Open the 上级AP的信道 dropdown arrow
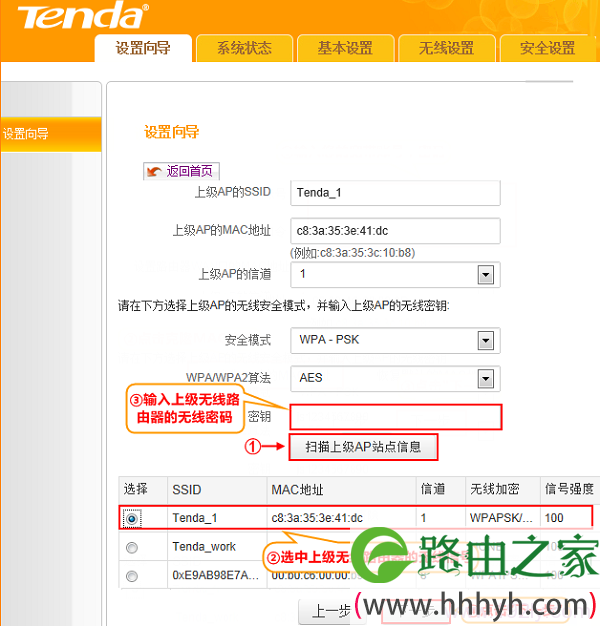 pyautogui.click(x=485, y=275)
